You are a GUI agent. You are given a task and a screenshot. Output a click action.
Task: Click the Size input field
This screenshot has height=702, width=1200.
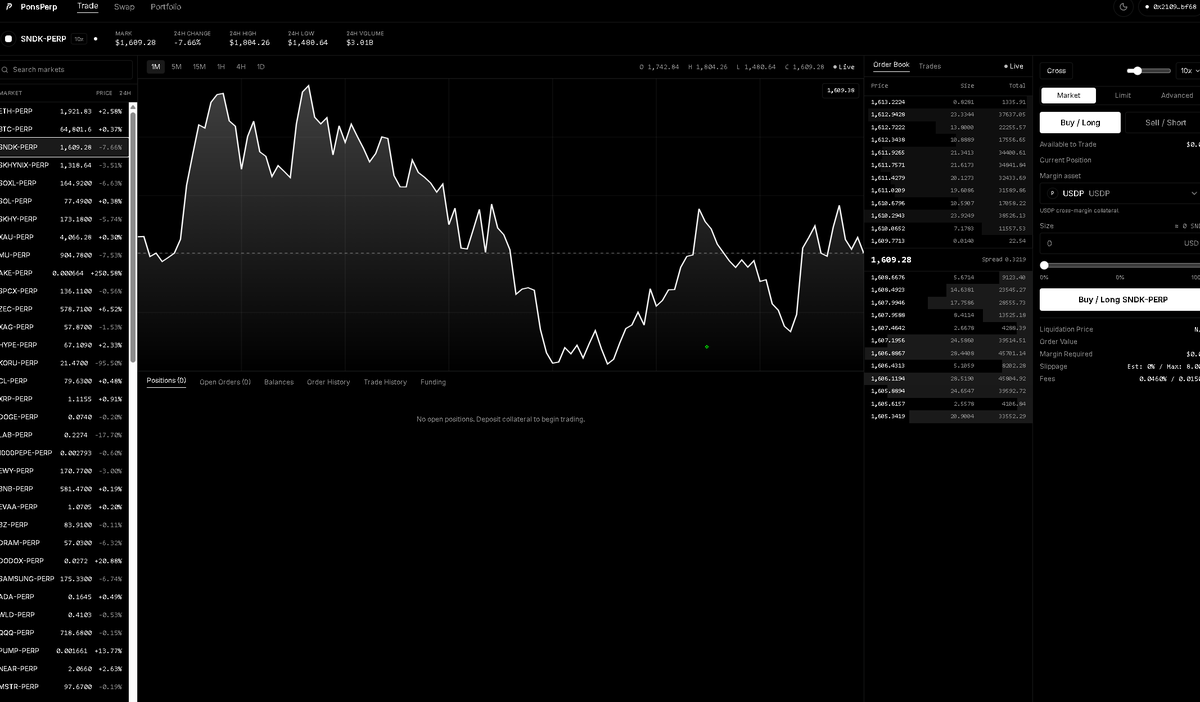point(1120,243)
